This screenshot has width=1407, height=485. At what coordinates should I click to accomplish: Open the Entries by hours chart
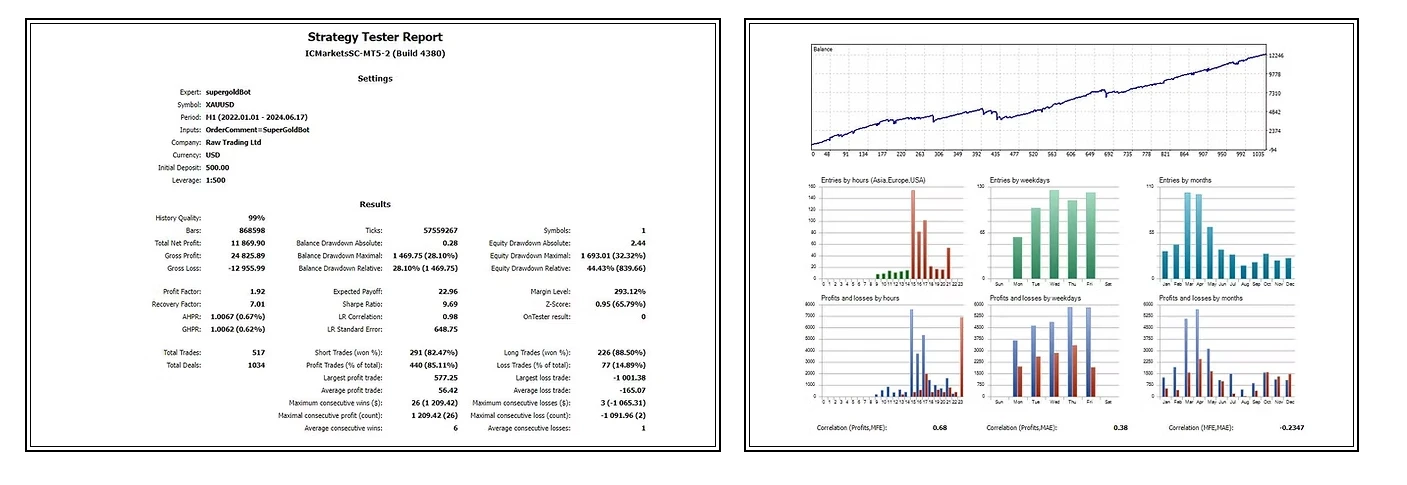pyautogui.click(x=887, y=234)
